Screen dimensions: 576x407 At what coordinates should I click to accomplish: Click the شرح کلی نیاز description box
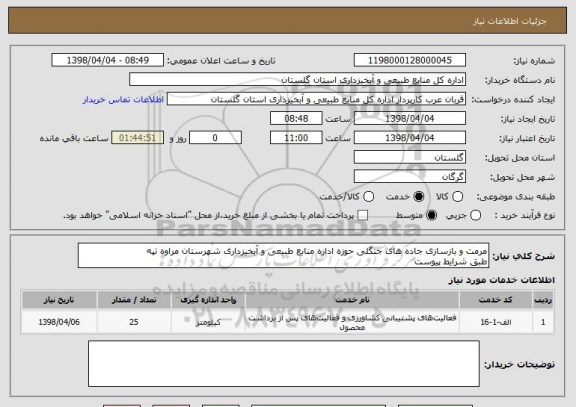click(283, 256)
